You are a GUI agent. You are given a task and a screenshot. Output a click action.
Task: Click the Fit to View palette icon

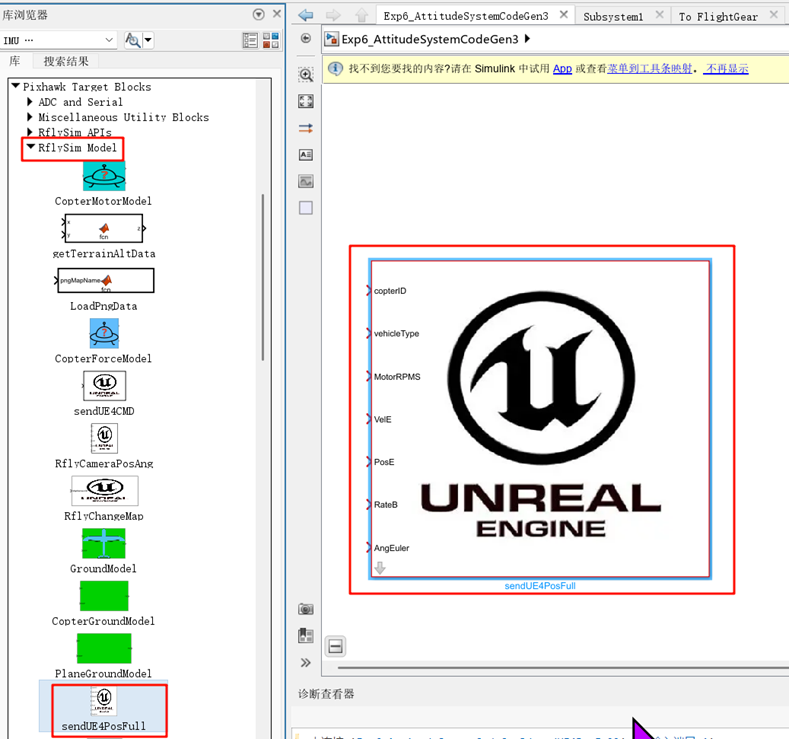(306, 102)
